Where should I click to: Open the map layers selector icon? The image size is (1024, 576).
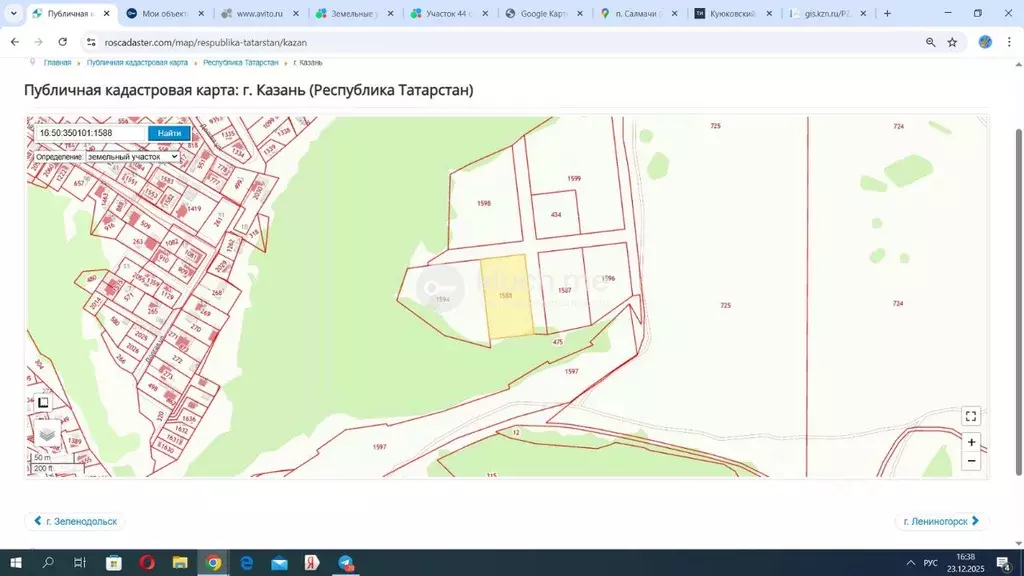44,435
